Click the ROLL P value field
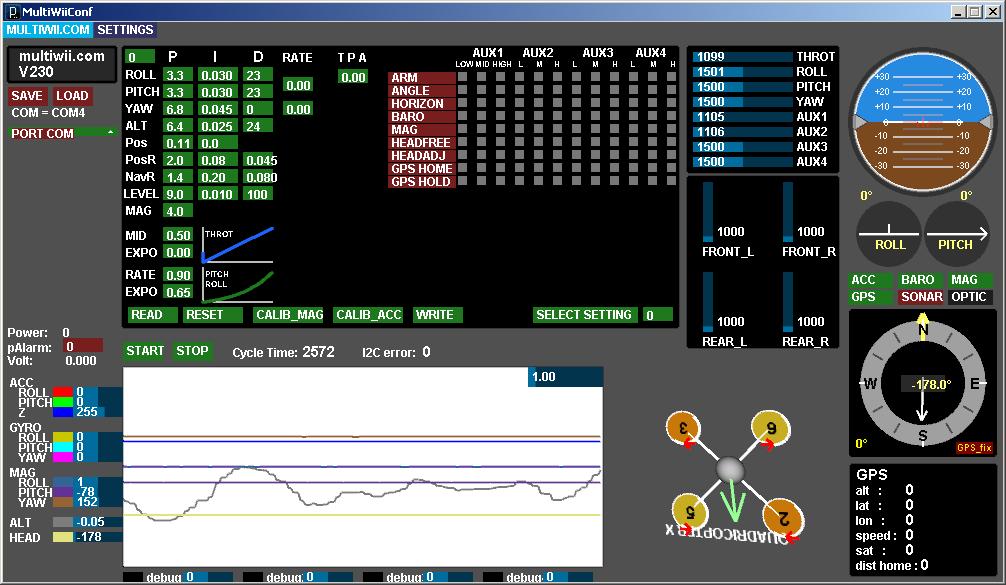Screen dimensions: 1006x585 tap(177, 75)
